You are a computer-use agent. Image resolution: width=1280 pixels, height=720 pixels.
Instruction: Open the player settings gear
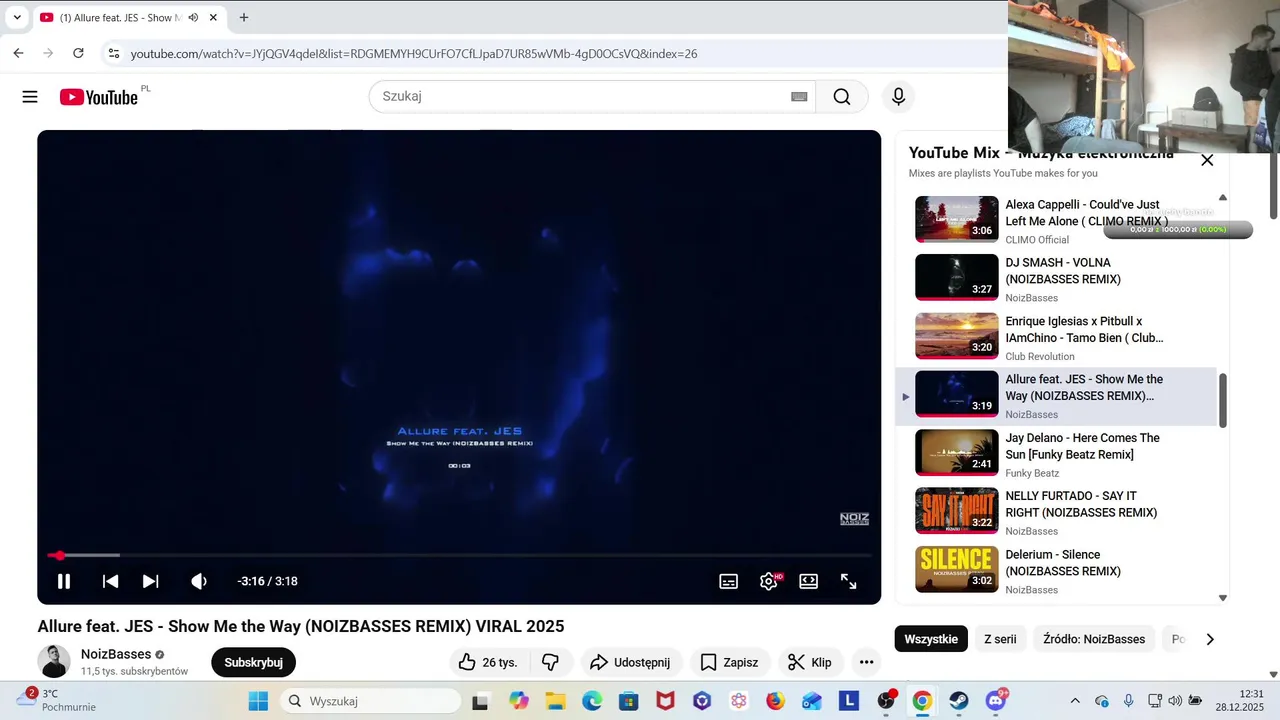pyautogui.click(x=769, y=581)
